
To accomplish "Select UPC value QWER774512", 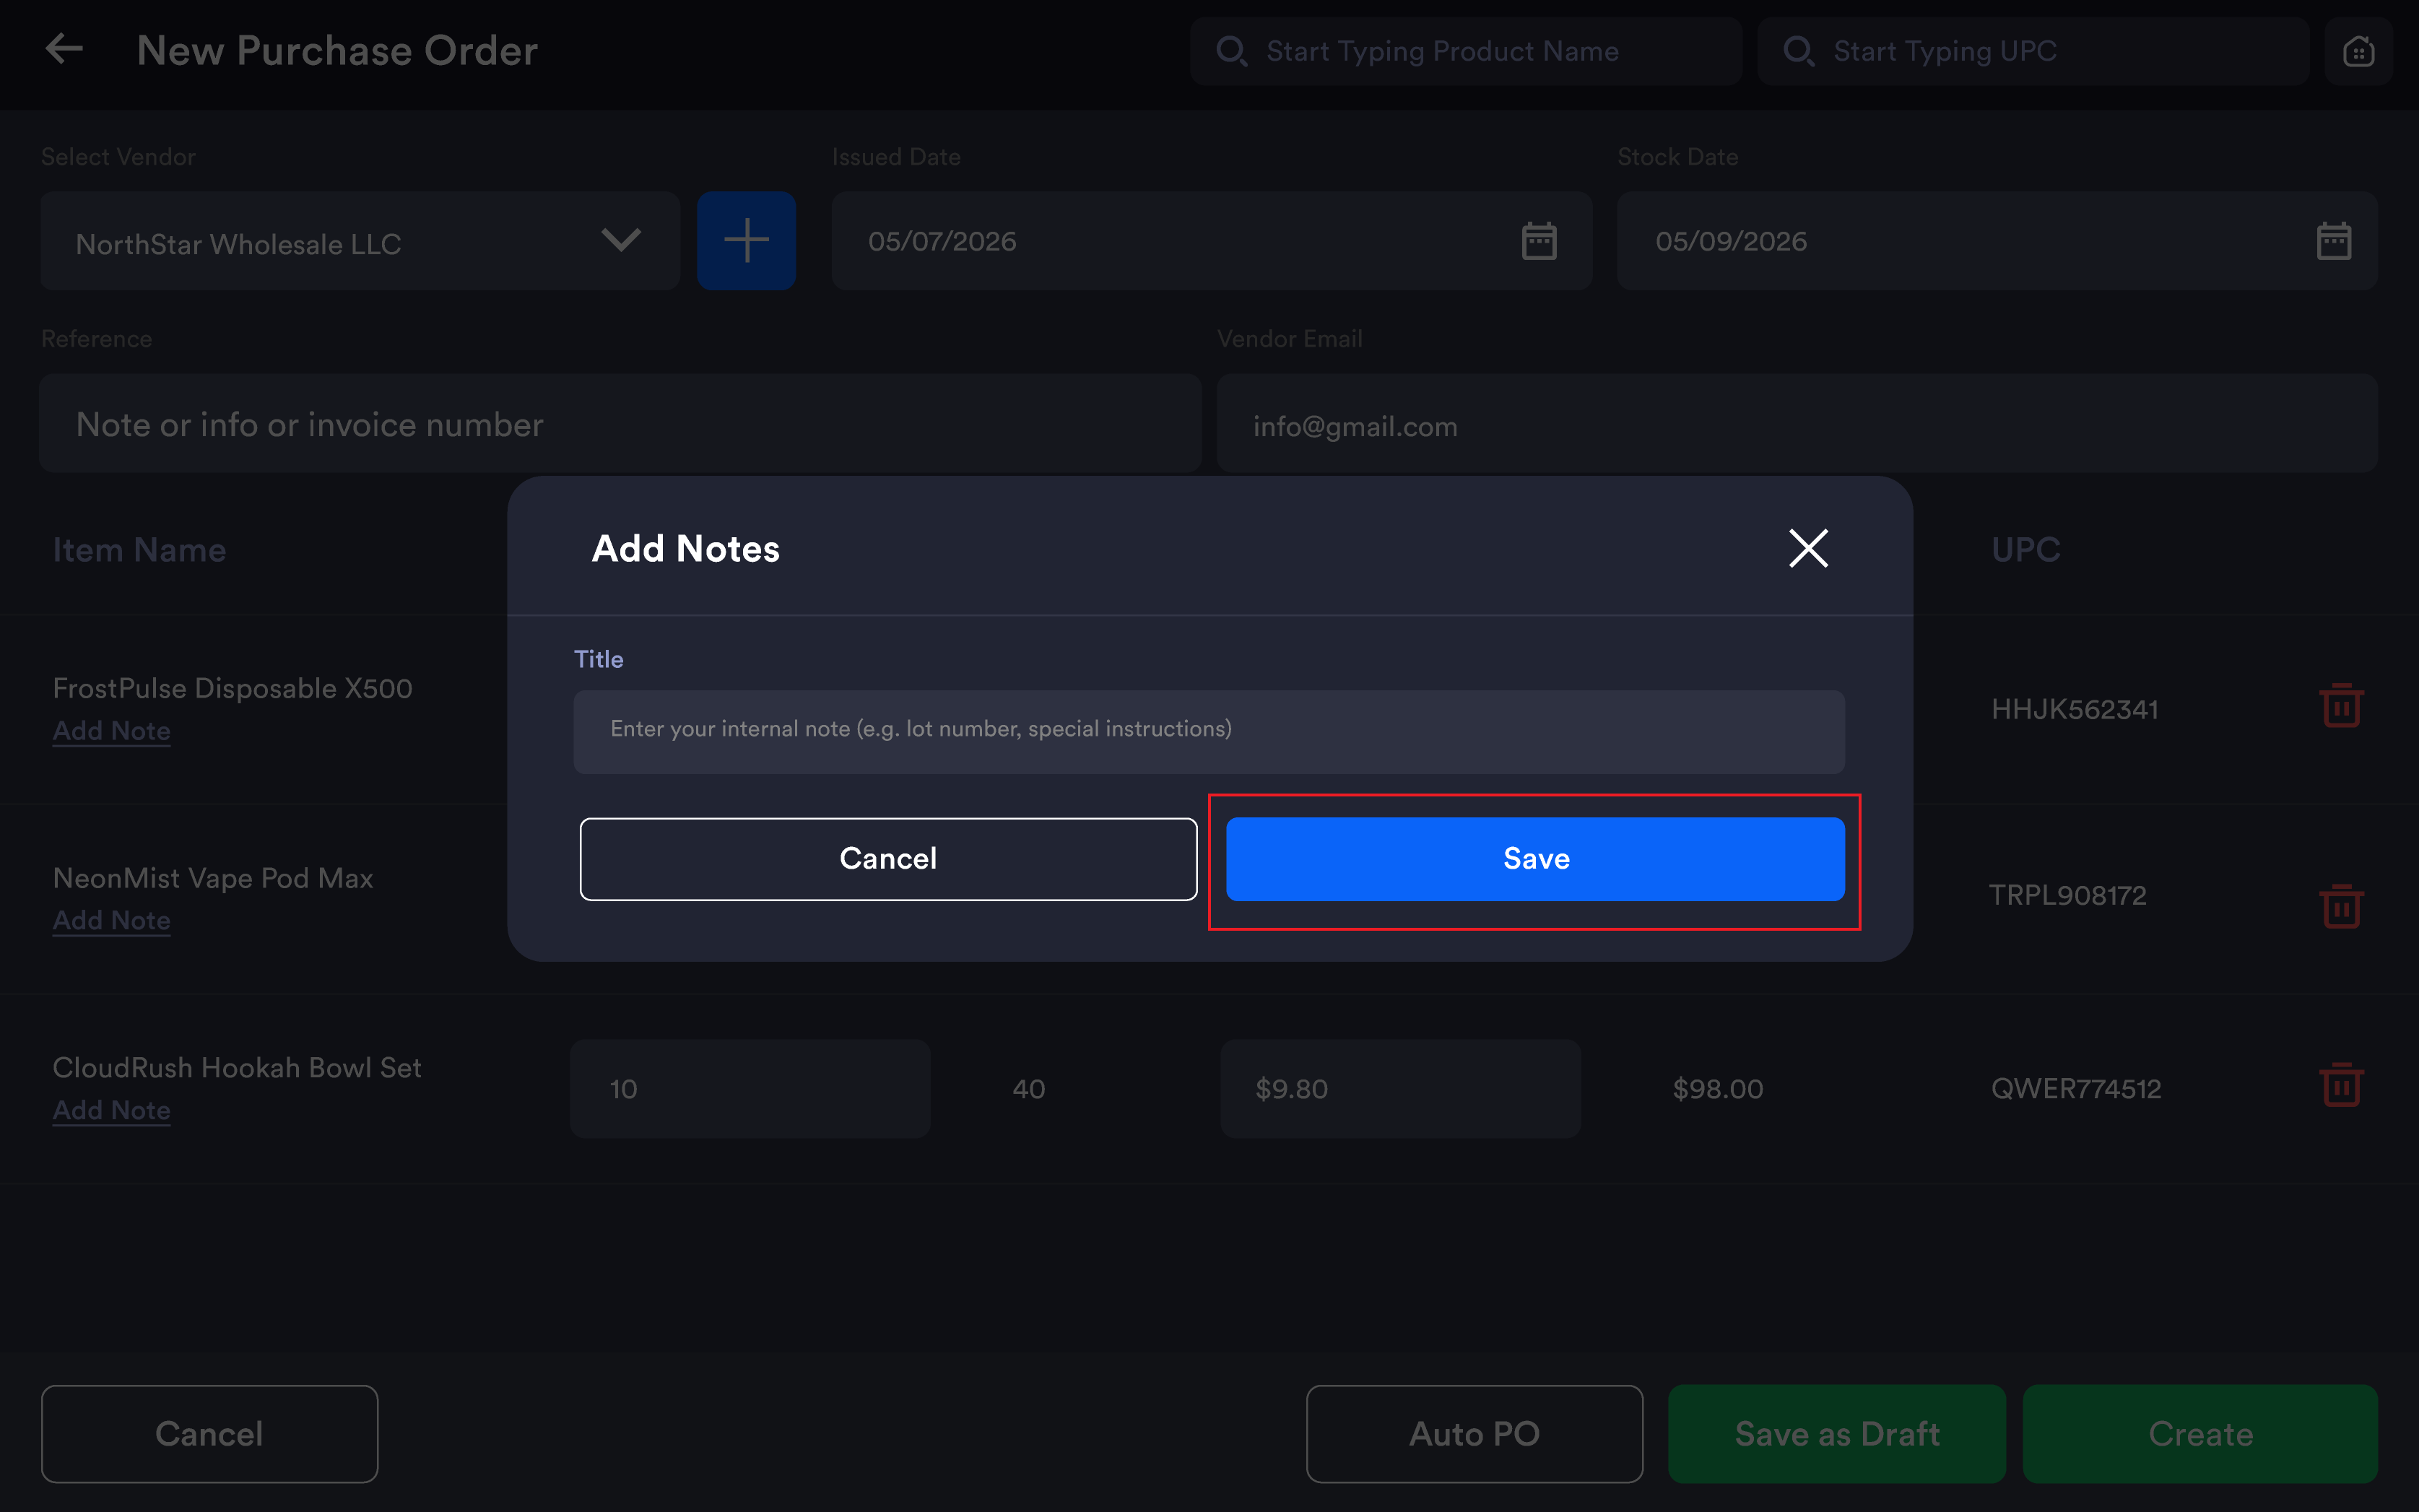I will tap(2076, 1089).
